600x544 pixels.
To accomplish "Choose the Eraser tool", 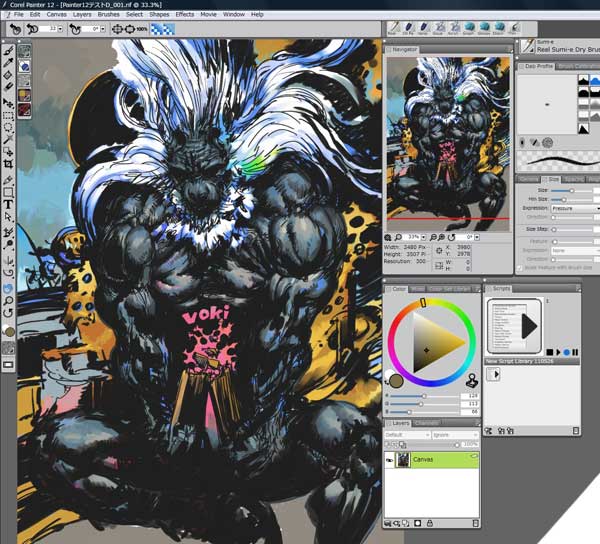I will pos(9,87).
